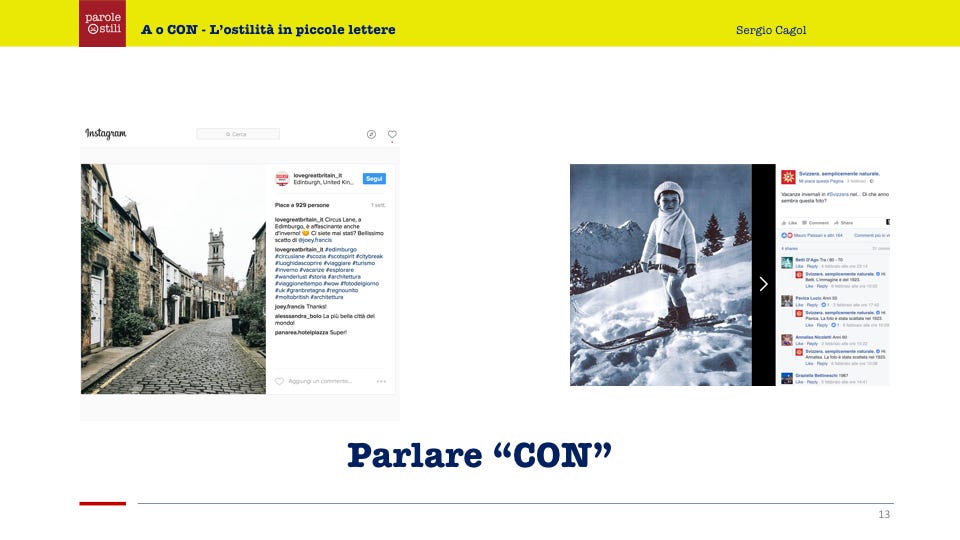Click Comment under the Facebook post
The height and width of the screenshot is (540, 960).
pyautogui.click(x=816, y=223)
